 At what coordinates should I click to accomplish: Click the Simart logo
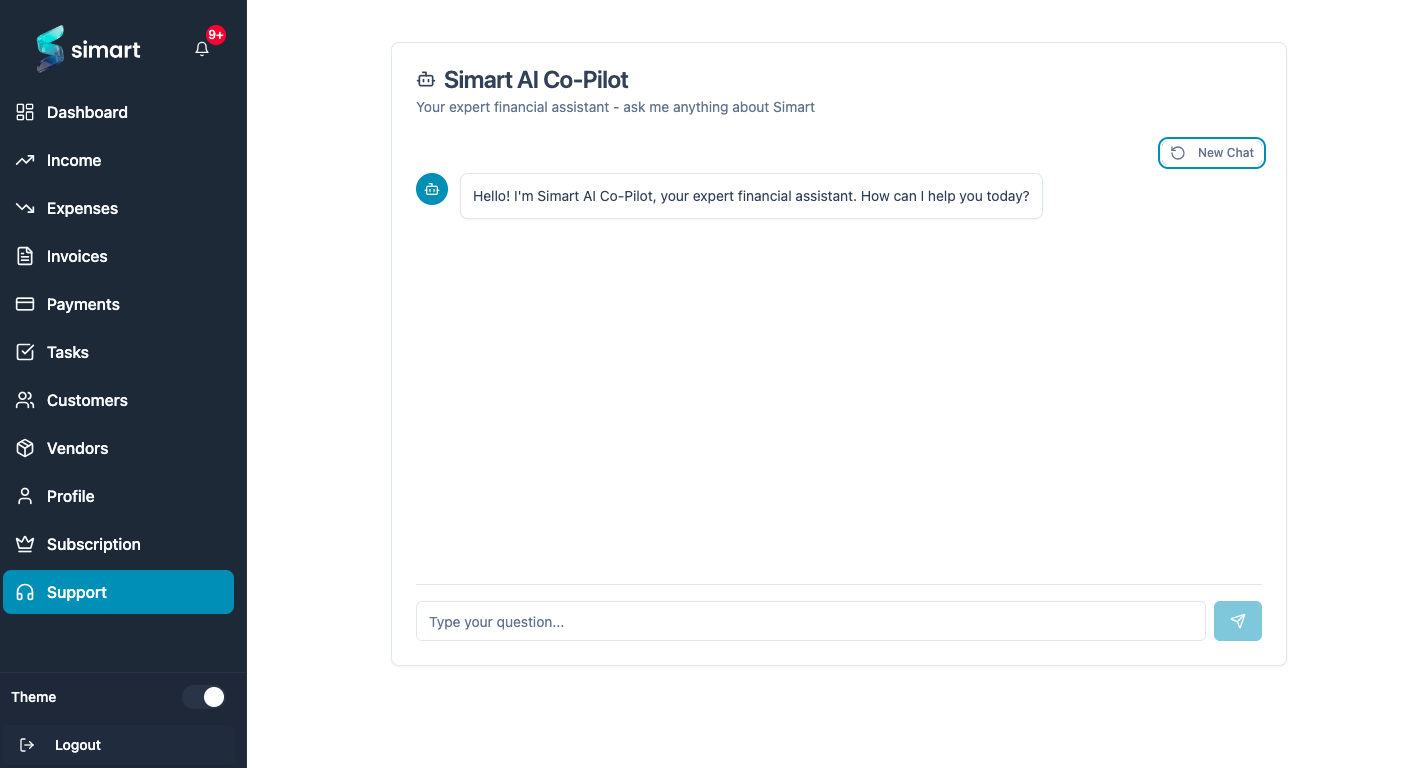(89, 49)
